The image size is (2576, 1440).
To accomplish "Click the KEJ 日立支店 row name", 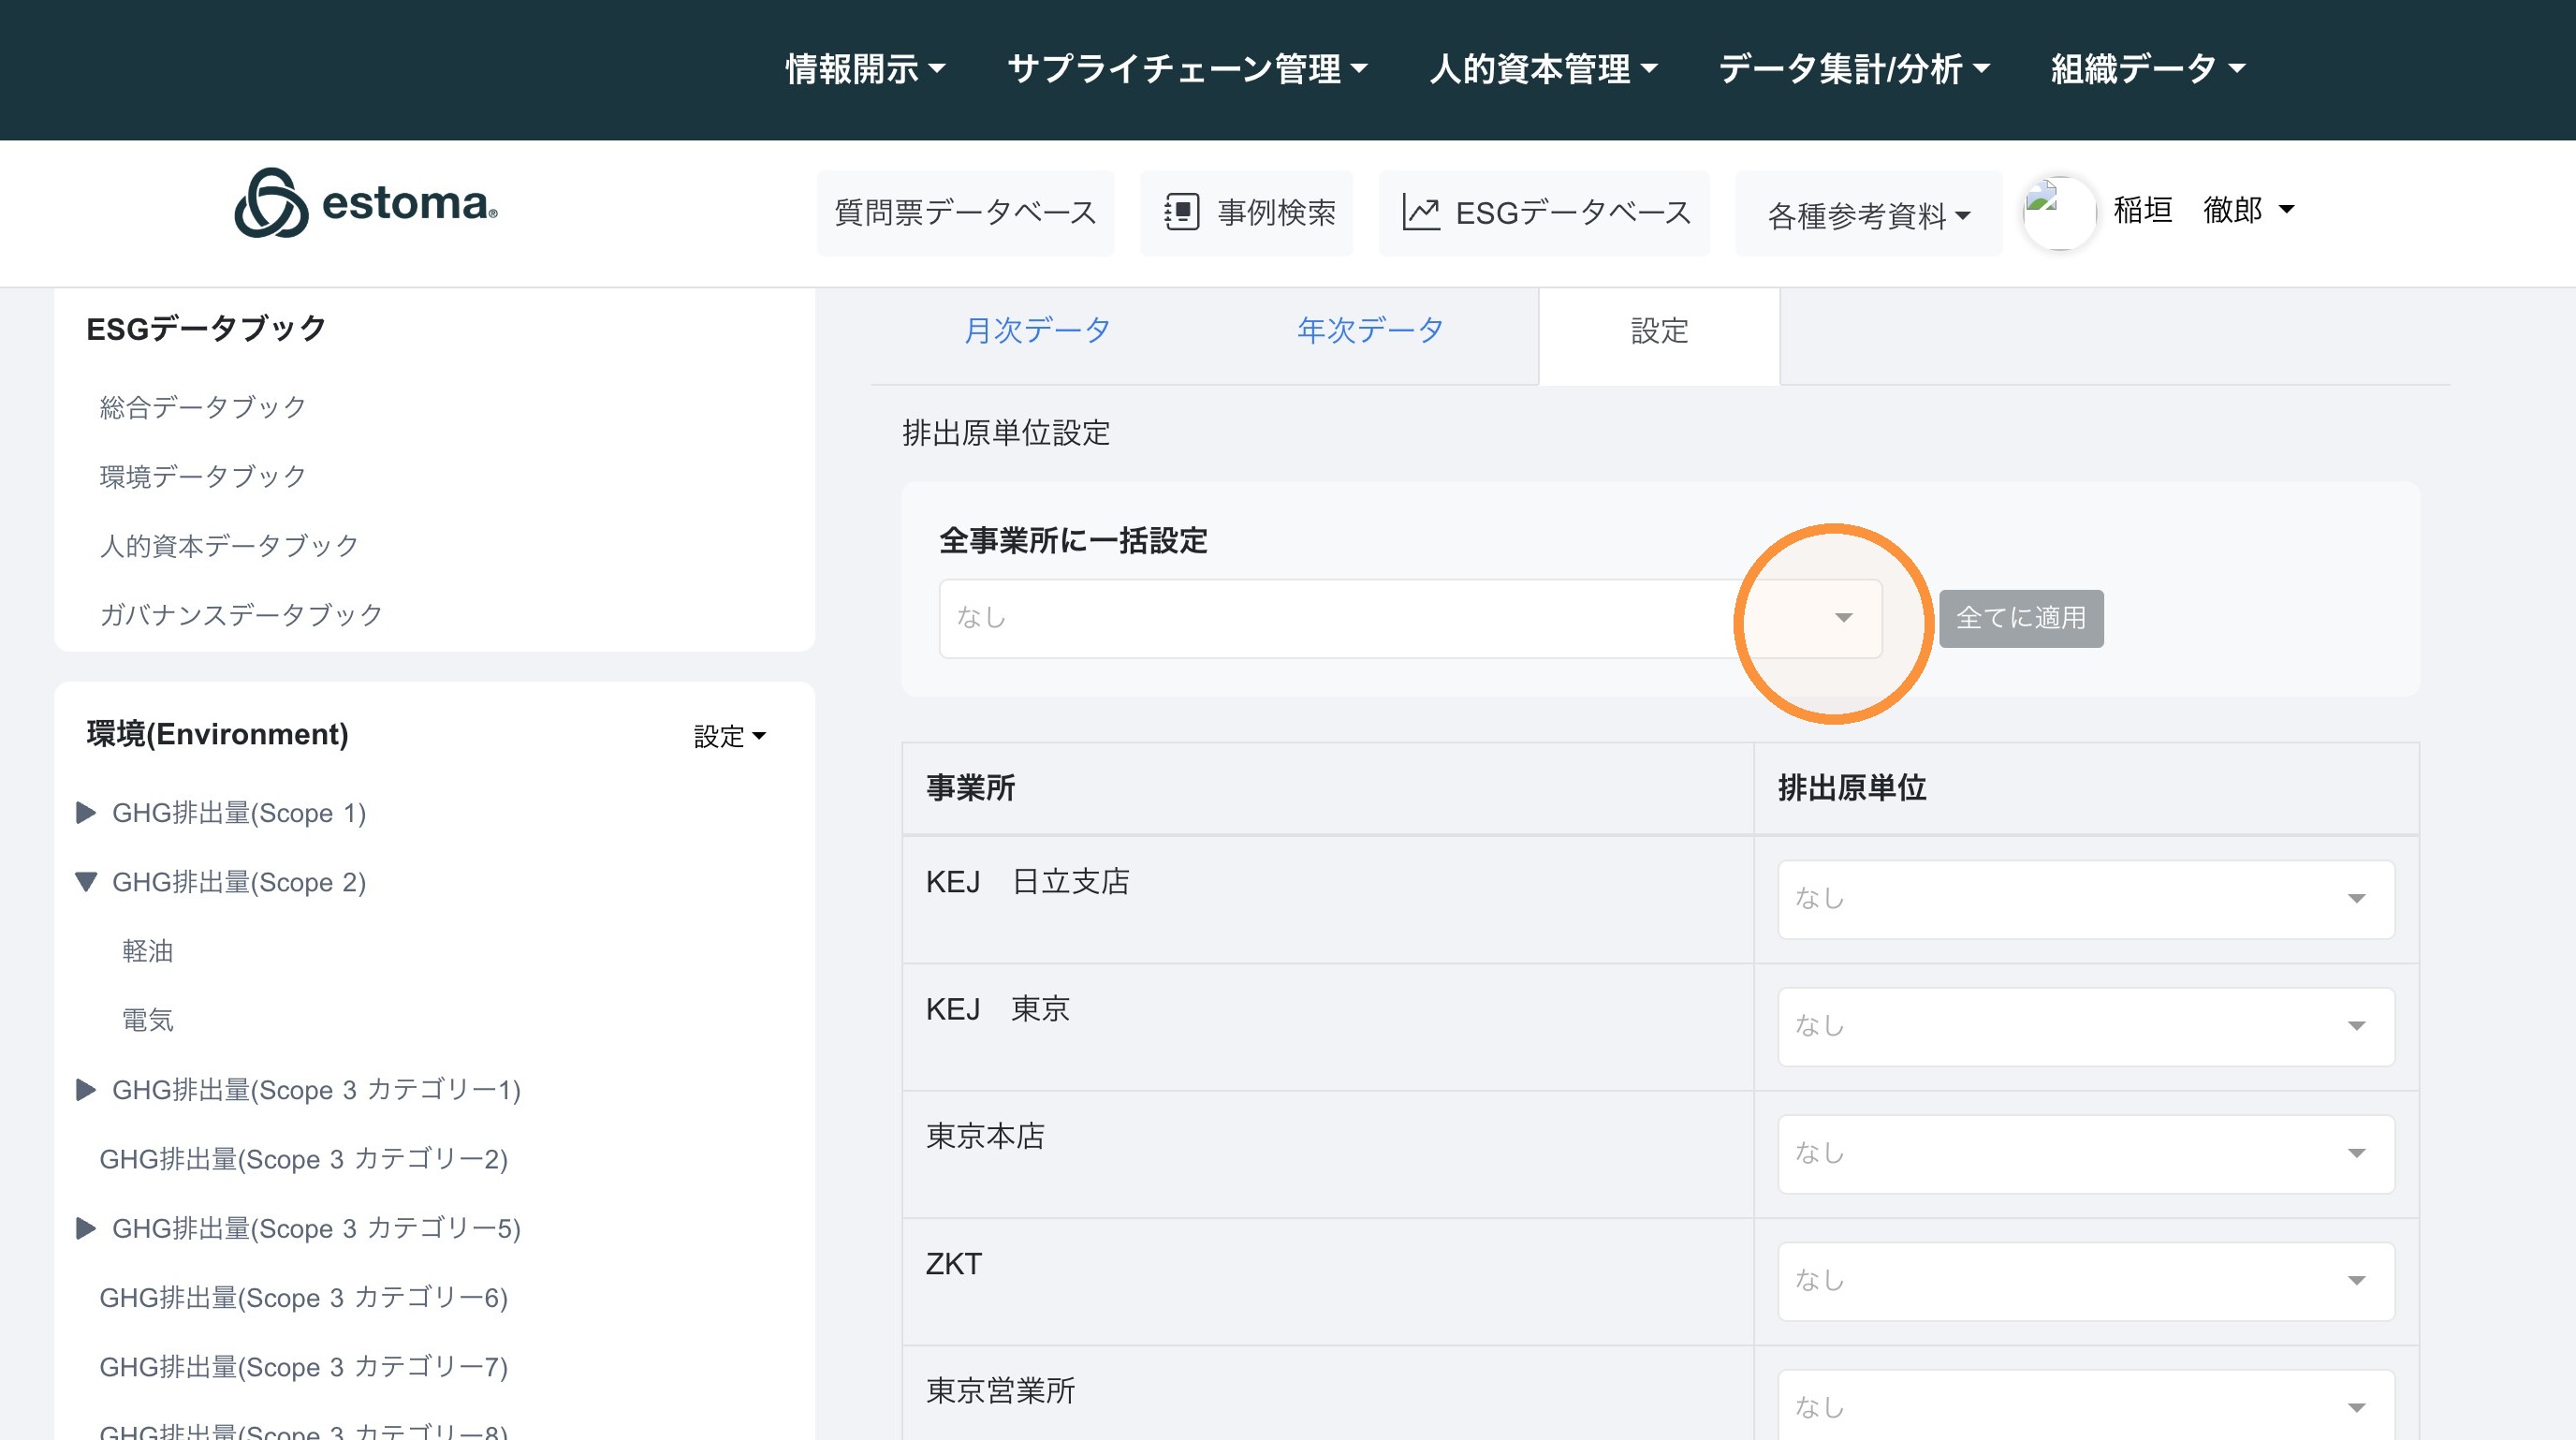I will click(x=1028, y=882).
